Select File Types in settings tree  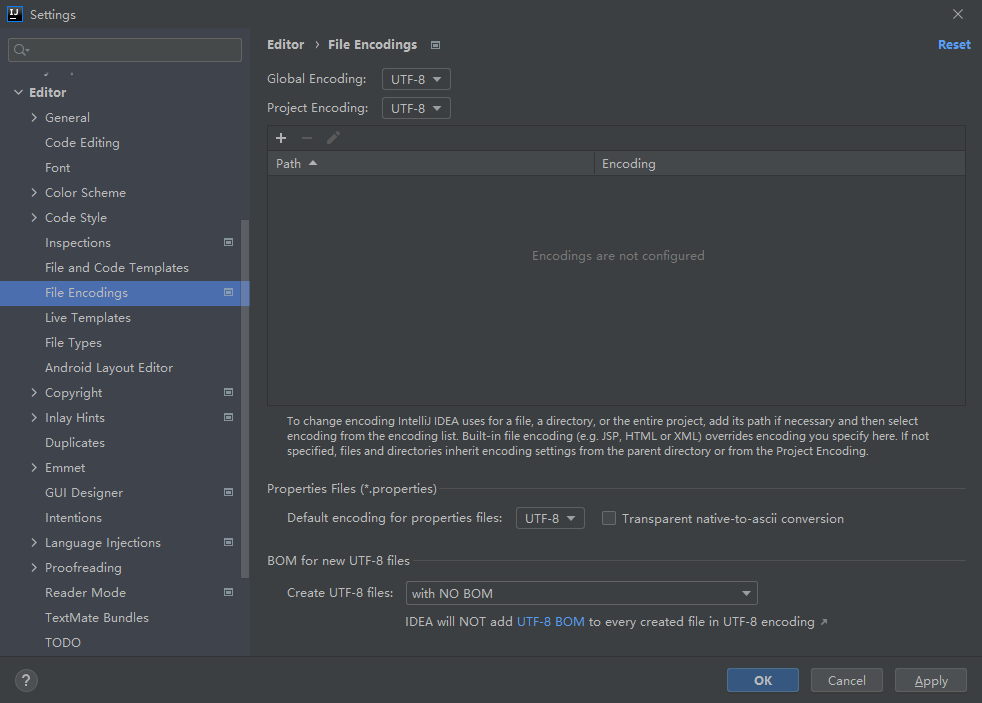(x=73, y=343)
